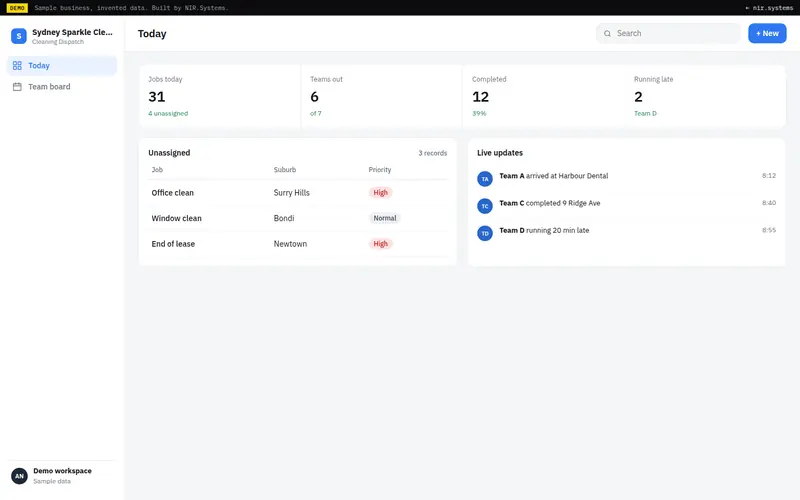Open the Completed stat card
This screenshot has height=500, width=800.
click(543, 96)
